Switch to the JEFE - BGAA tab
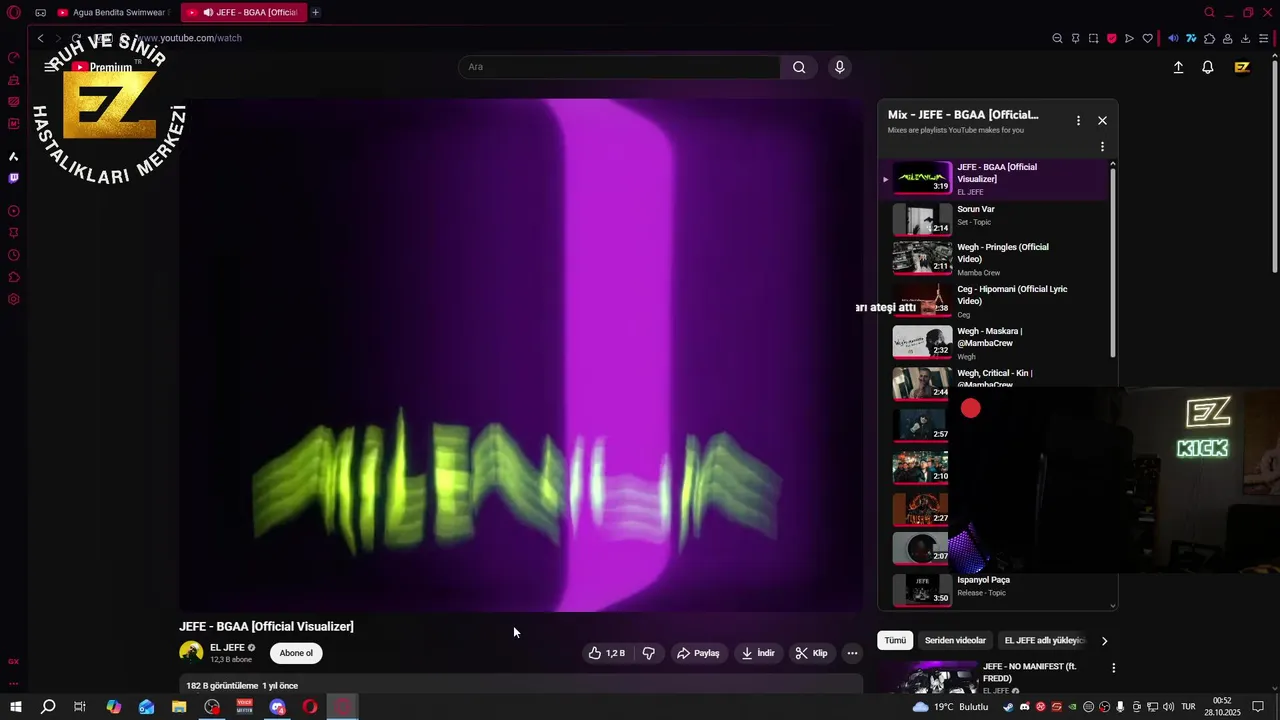1280x720 pixels. point(243,13)
